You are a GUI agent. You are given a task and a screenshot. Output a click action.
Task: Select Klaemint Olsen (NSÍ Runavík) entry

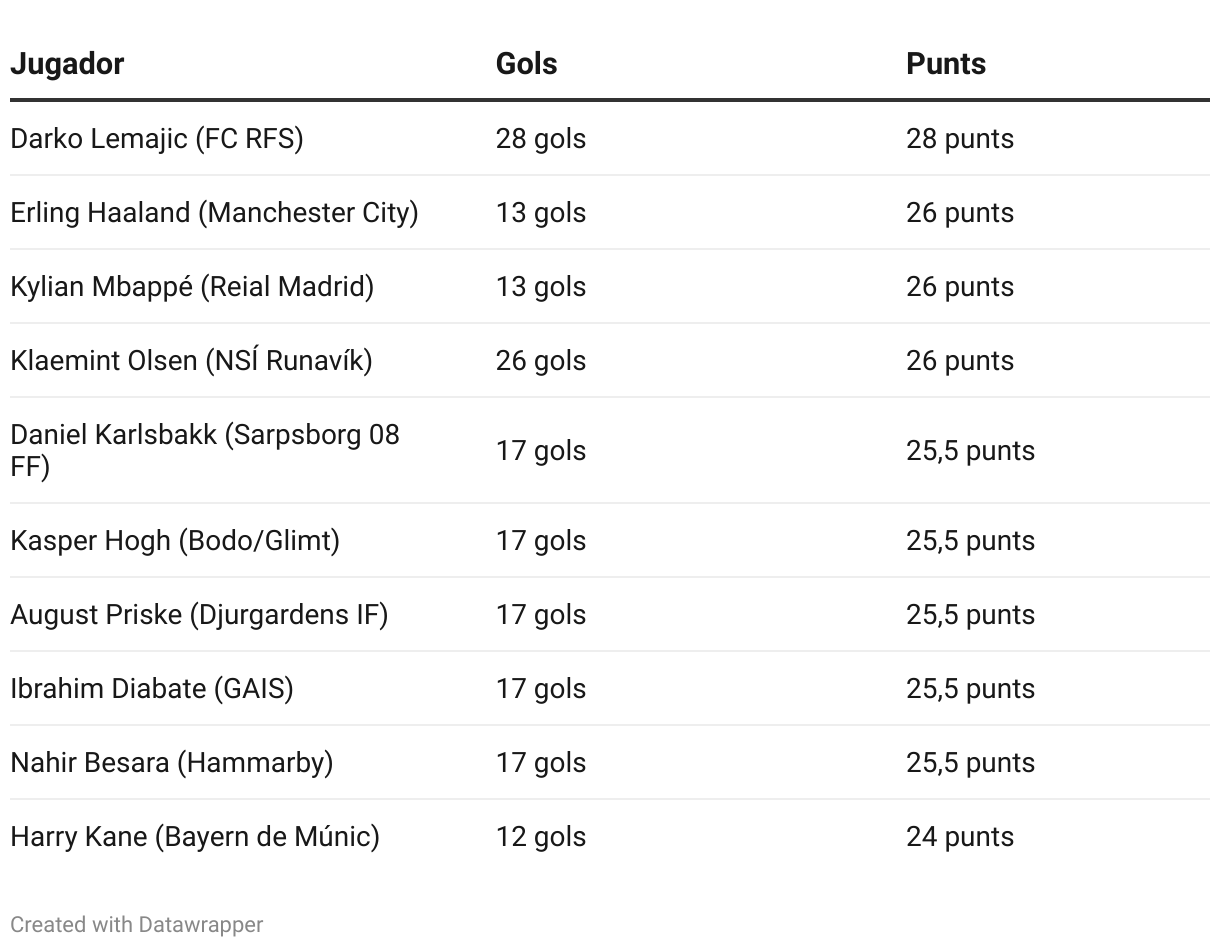tap(191, 361)
